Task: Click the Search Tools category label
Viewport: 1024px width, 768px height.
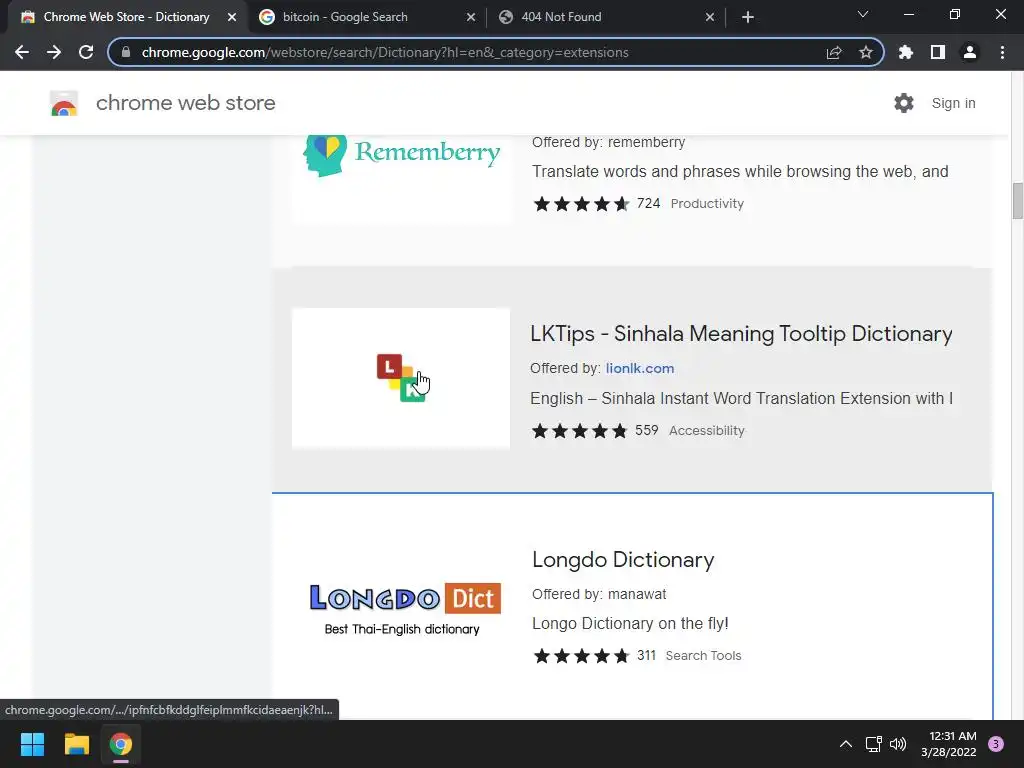Action: tap(703, 656)
